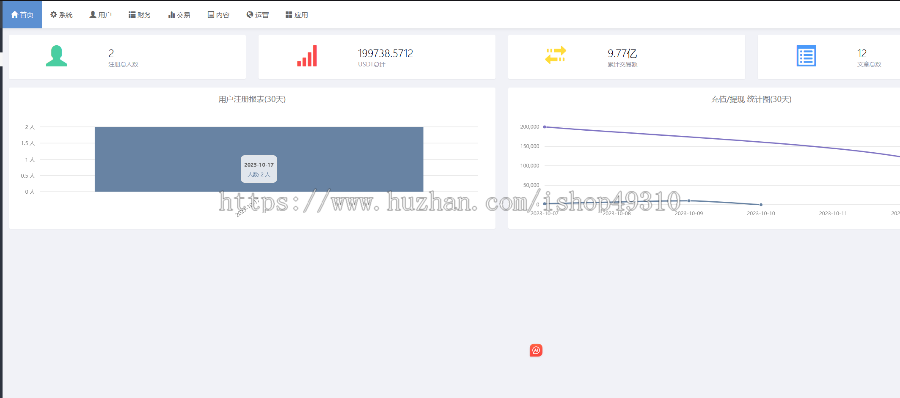
Task: Click the "2023-10-11" x-axis date label
Action: (833, 212)
